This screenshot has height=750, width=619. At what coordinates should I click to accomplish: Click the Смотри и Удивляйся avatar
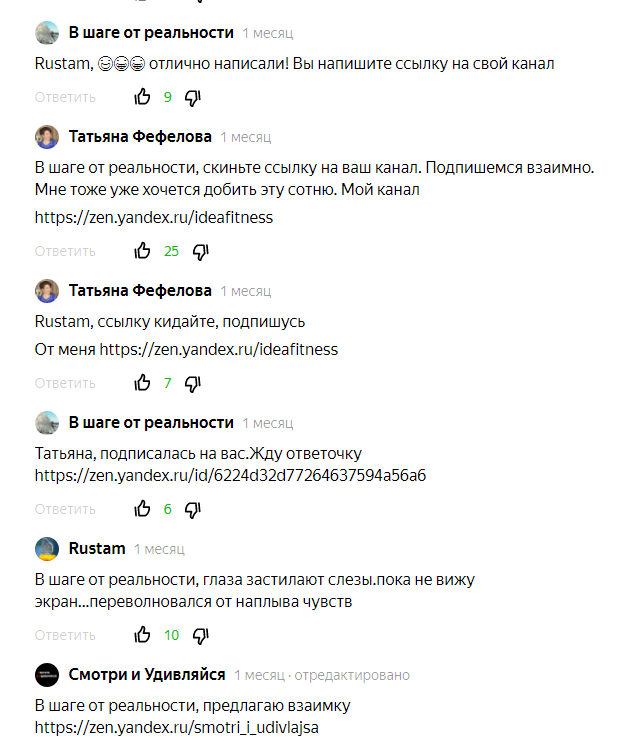(47, 675)
